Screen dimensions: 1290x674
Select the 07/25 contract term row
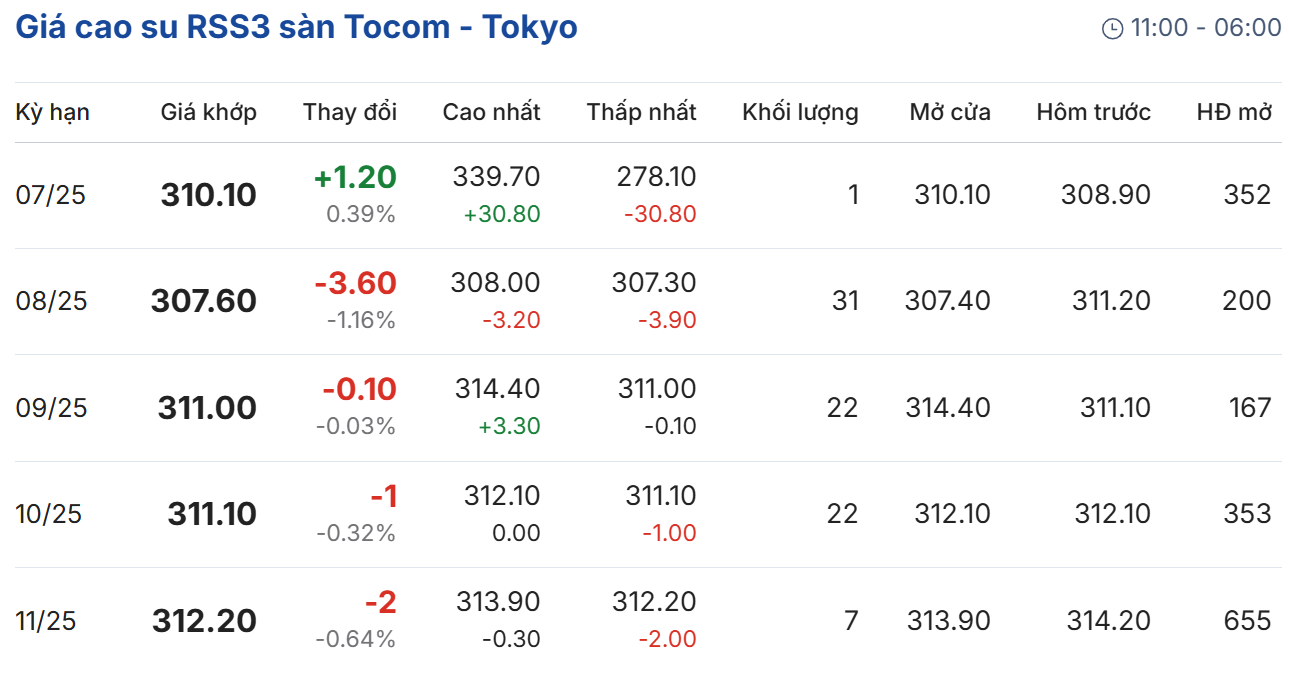(x=51, y=195)
